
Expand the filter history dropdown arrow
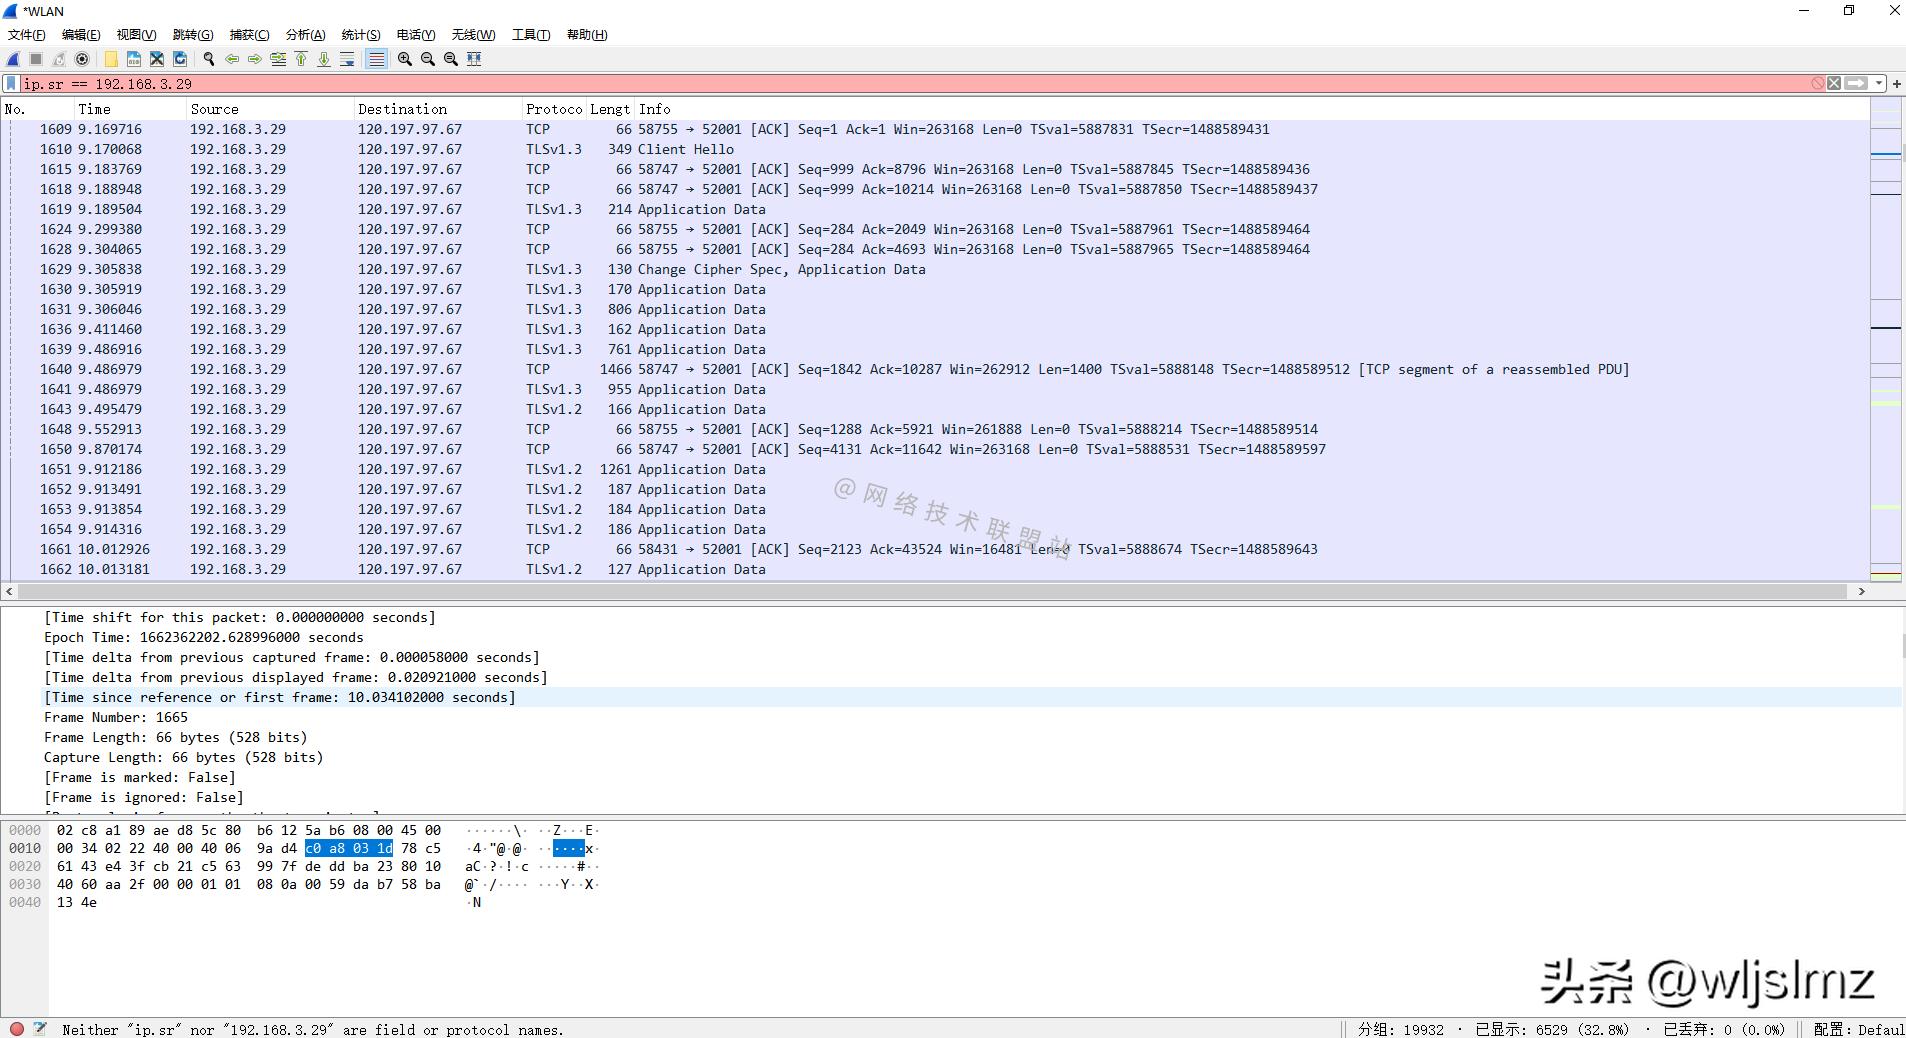tap(1879, 84)
